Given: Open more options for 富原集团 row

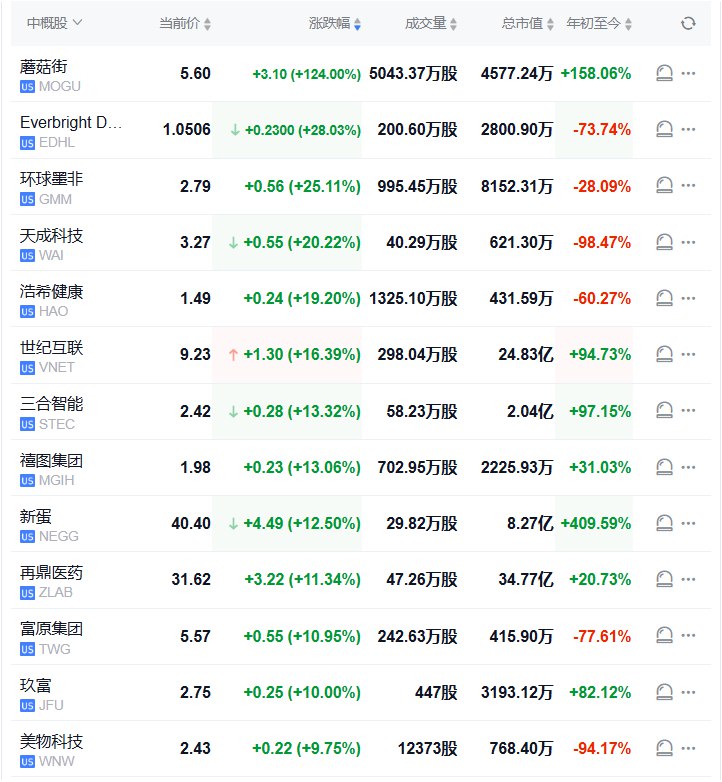Looking at the screenshot, I should [688, 635].
